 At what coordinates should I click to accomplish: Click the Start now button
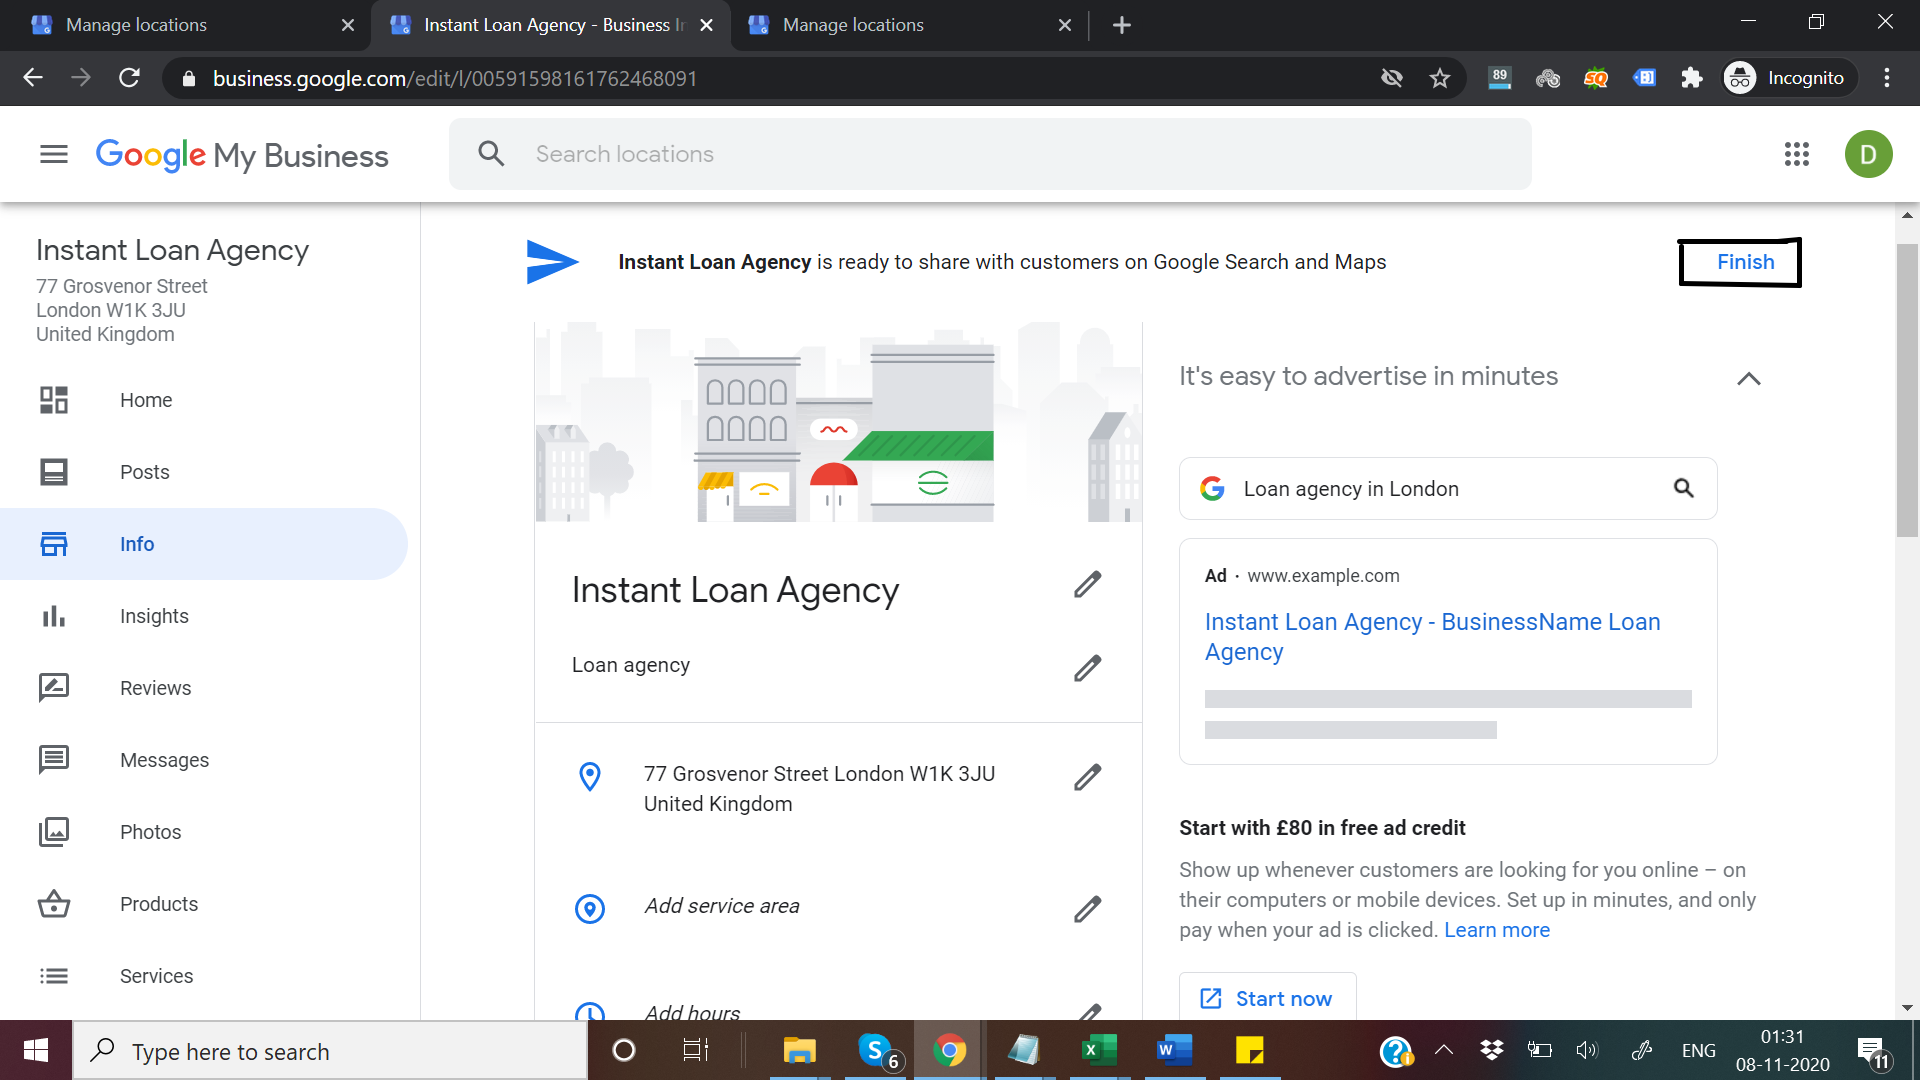point(1268,998)
